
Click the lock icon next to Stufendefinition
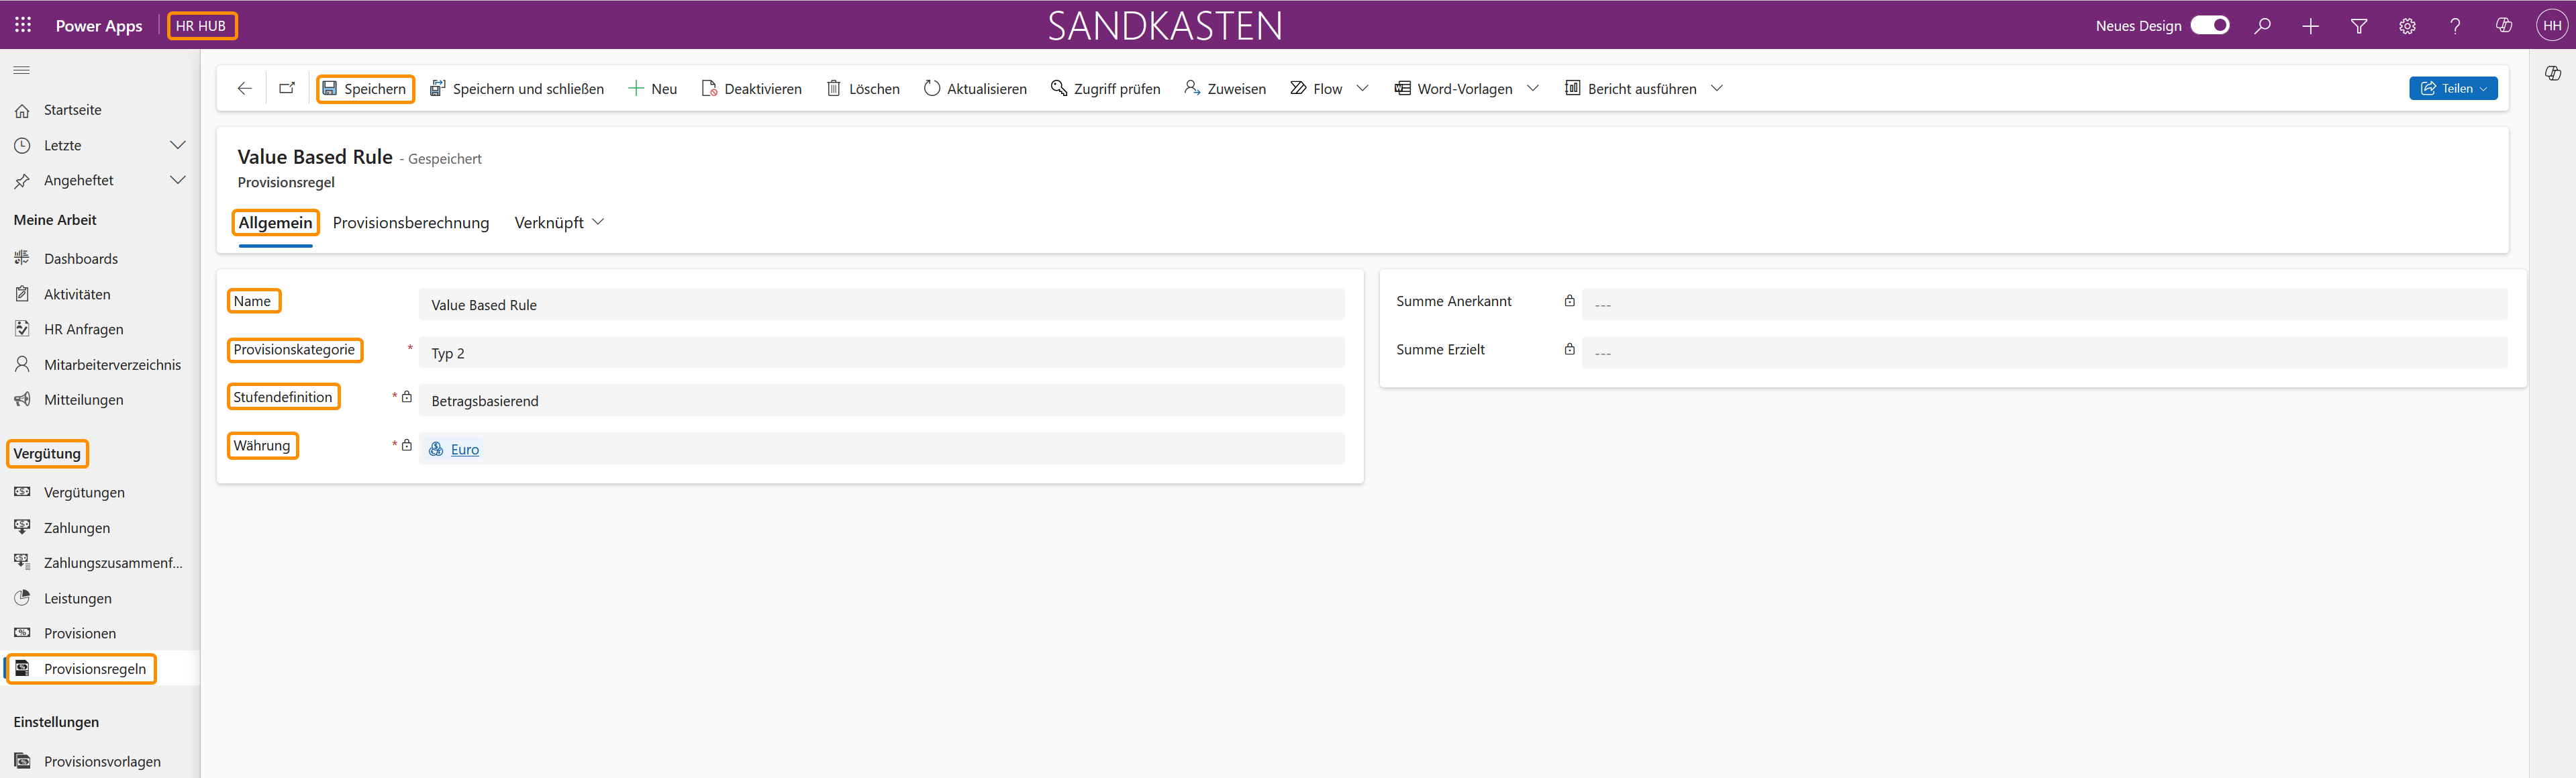407,397
